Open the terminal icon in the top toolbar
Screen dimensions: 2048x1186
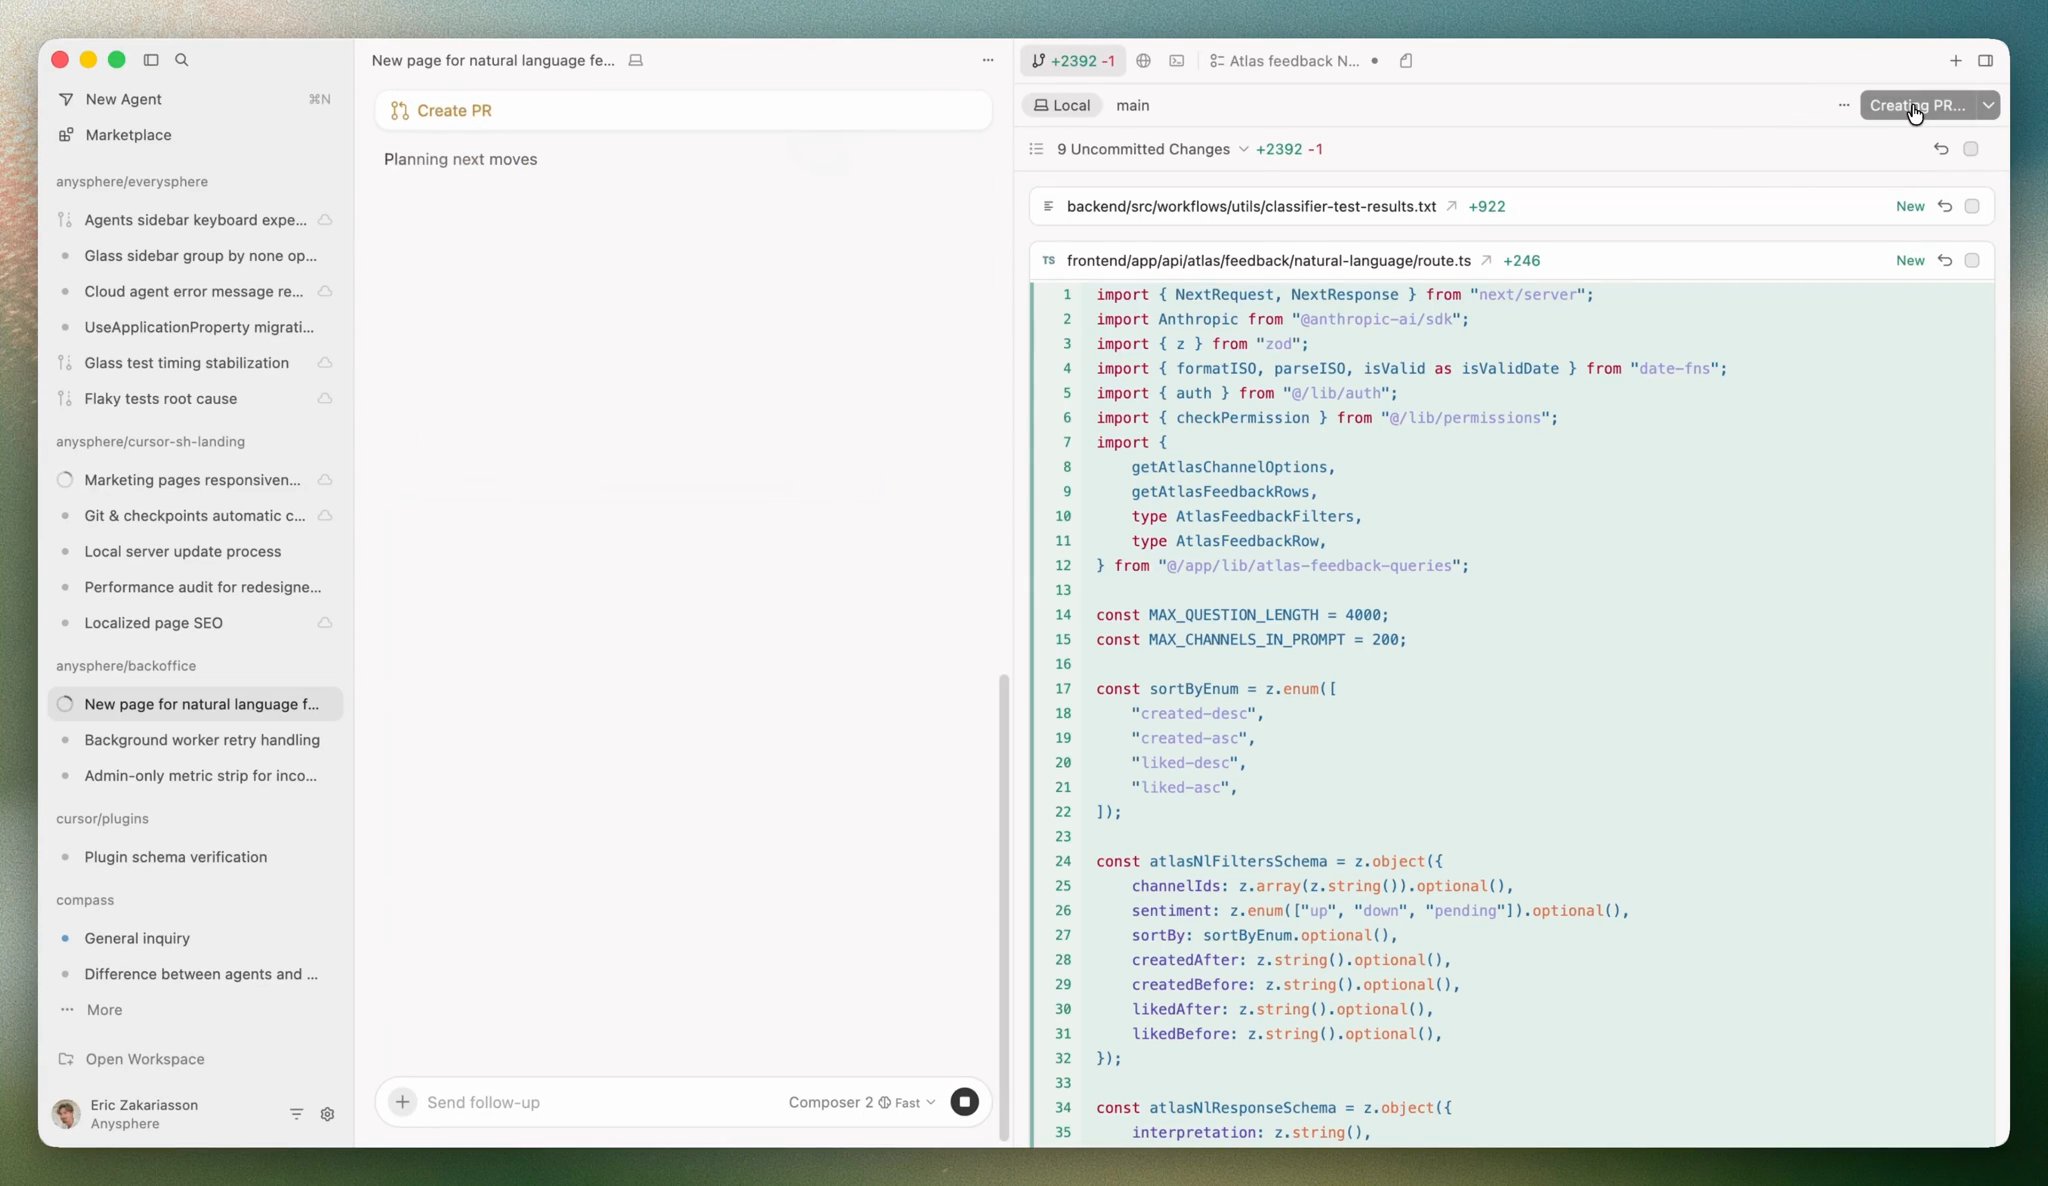click(x=1176, y=60)
